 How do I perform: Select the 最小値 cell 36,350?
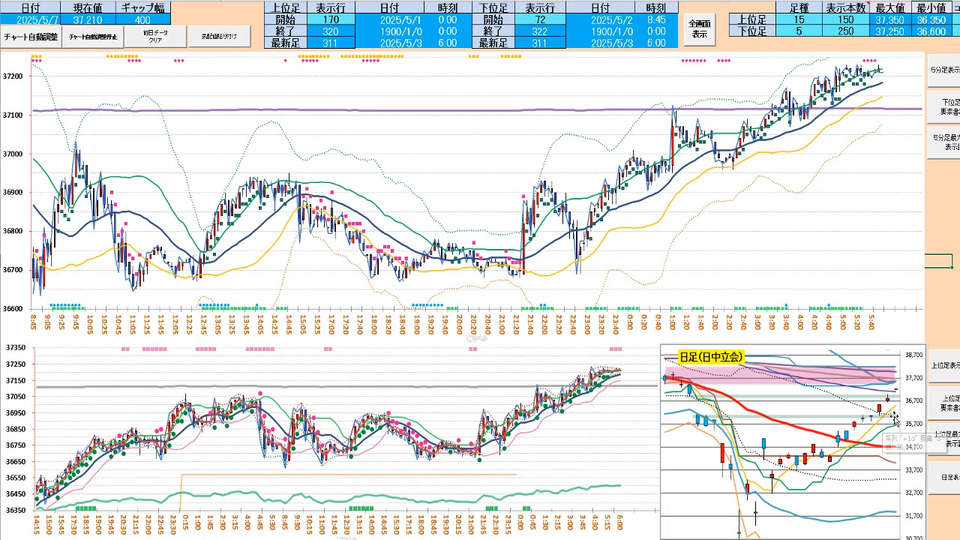tap(931, 20)
